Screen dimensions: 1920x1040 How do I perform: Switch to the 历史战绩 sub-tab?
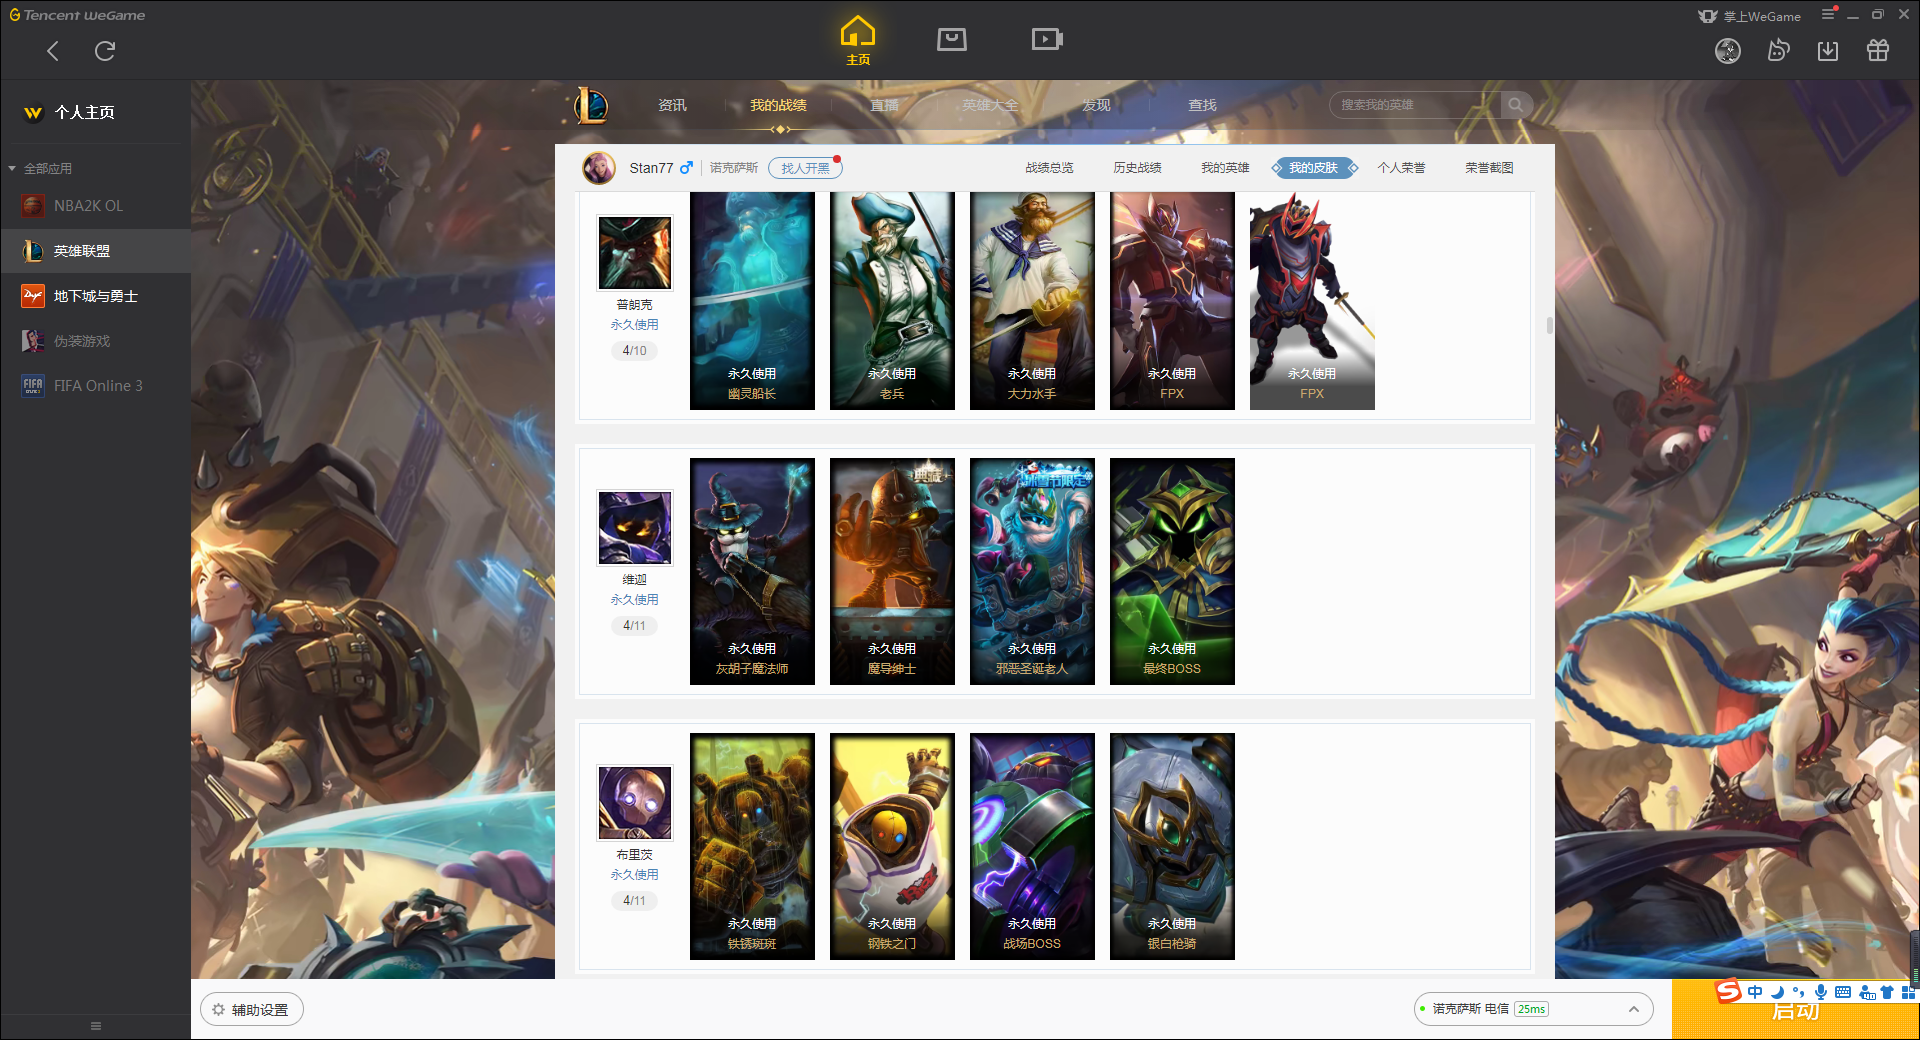(1137, 168)
